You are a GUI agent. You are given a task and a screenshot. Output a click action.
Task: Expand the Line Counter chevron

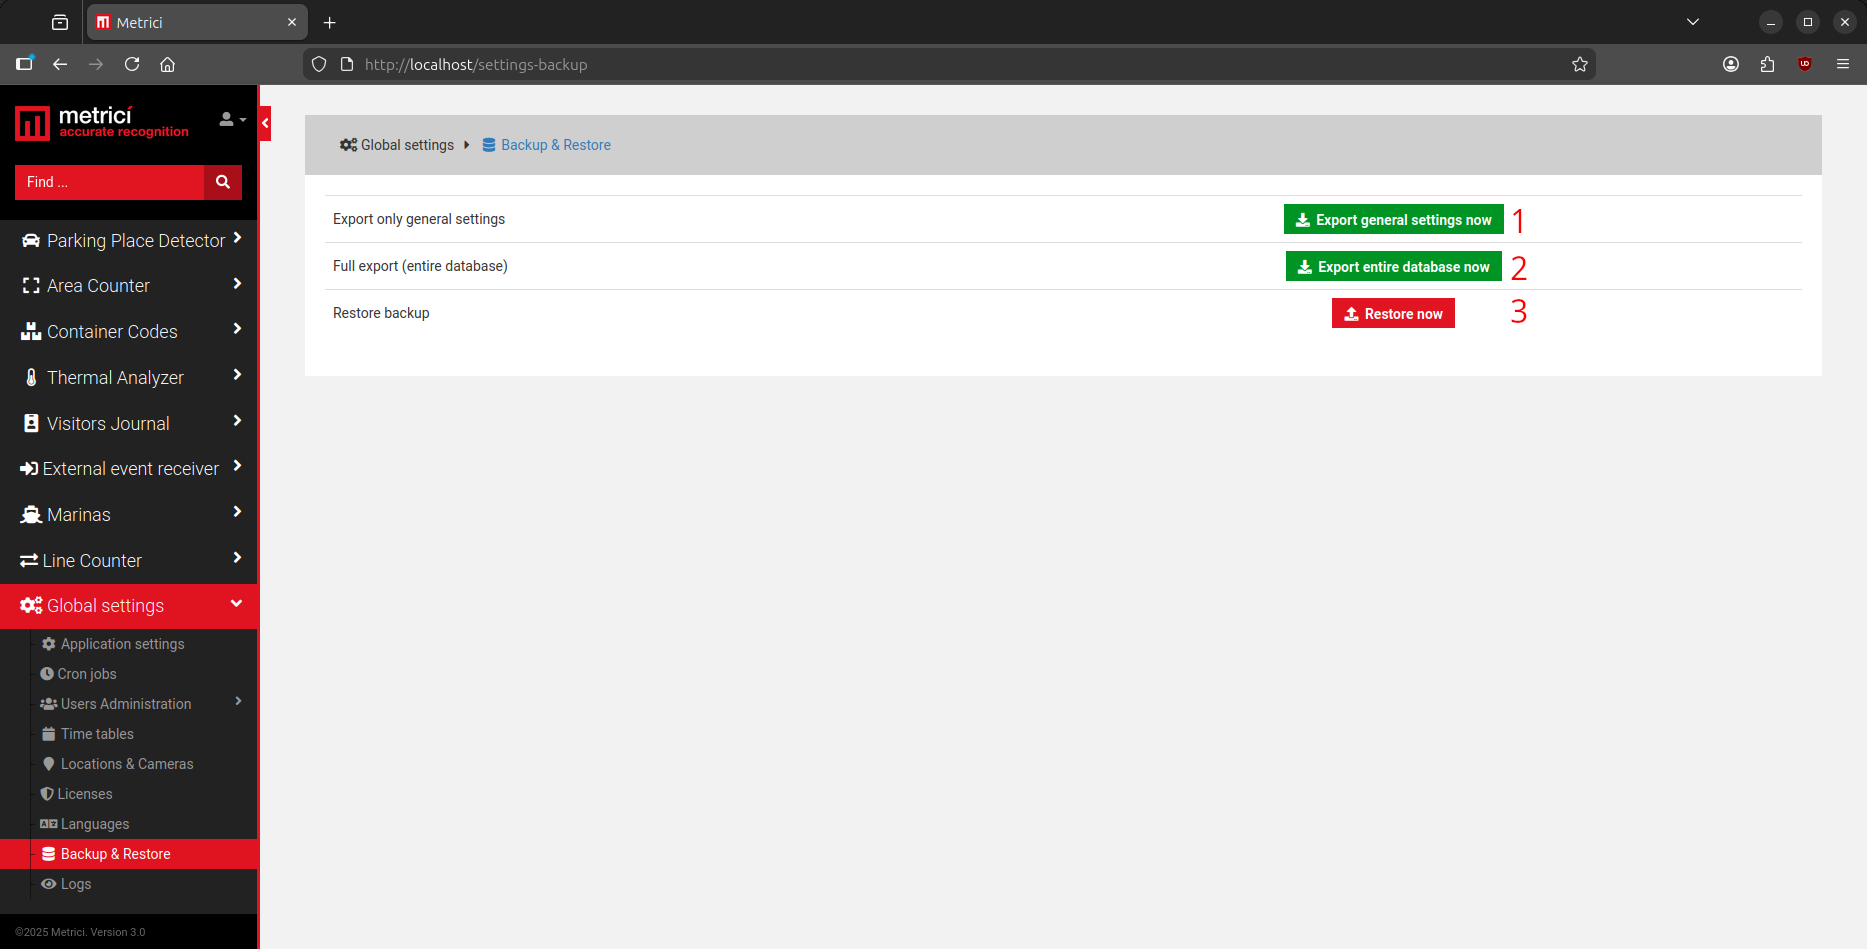(237, 558)
